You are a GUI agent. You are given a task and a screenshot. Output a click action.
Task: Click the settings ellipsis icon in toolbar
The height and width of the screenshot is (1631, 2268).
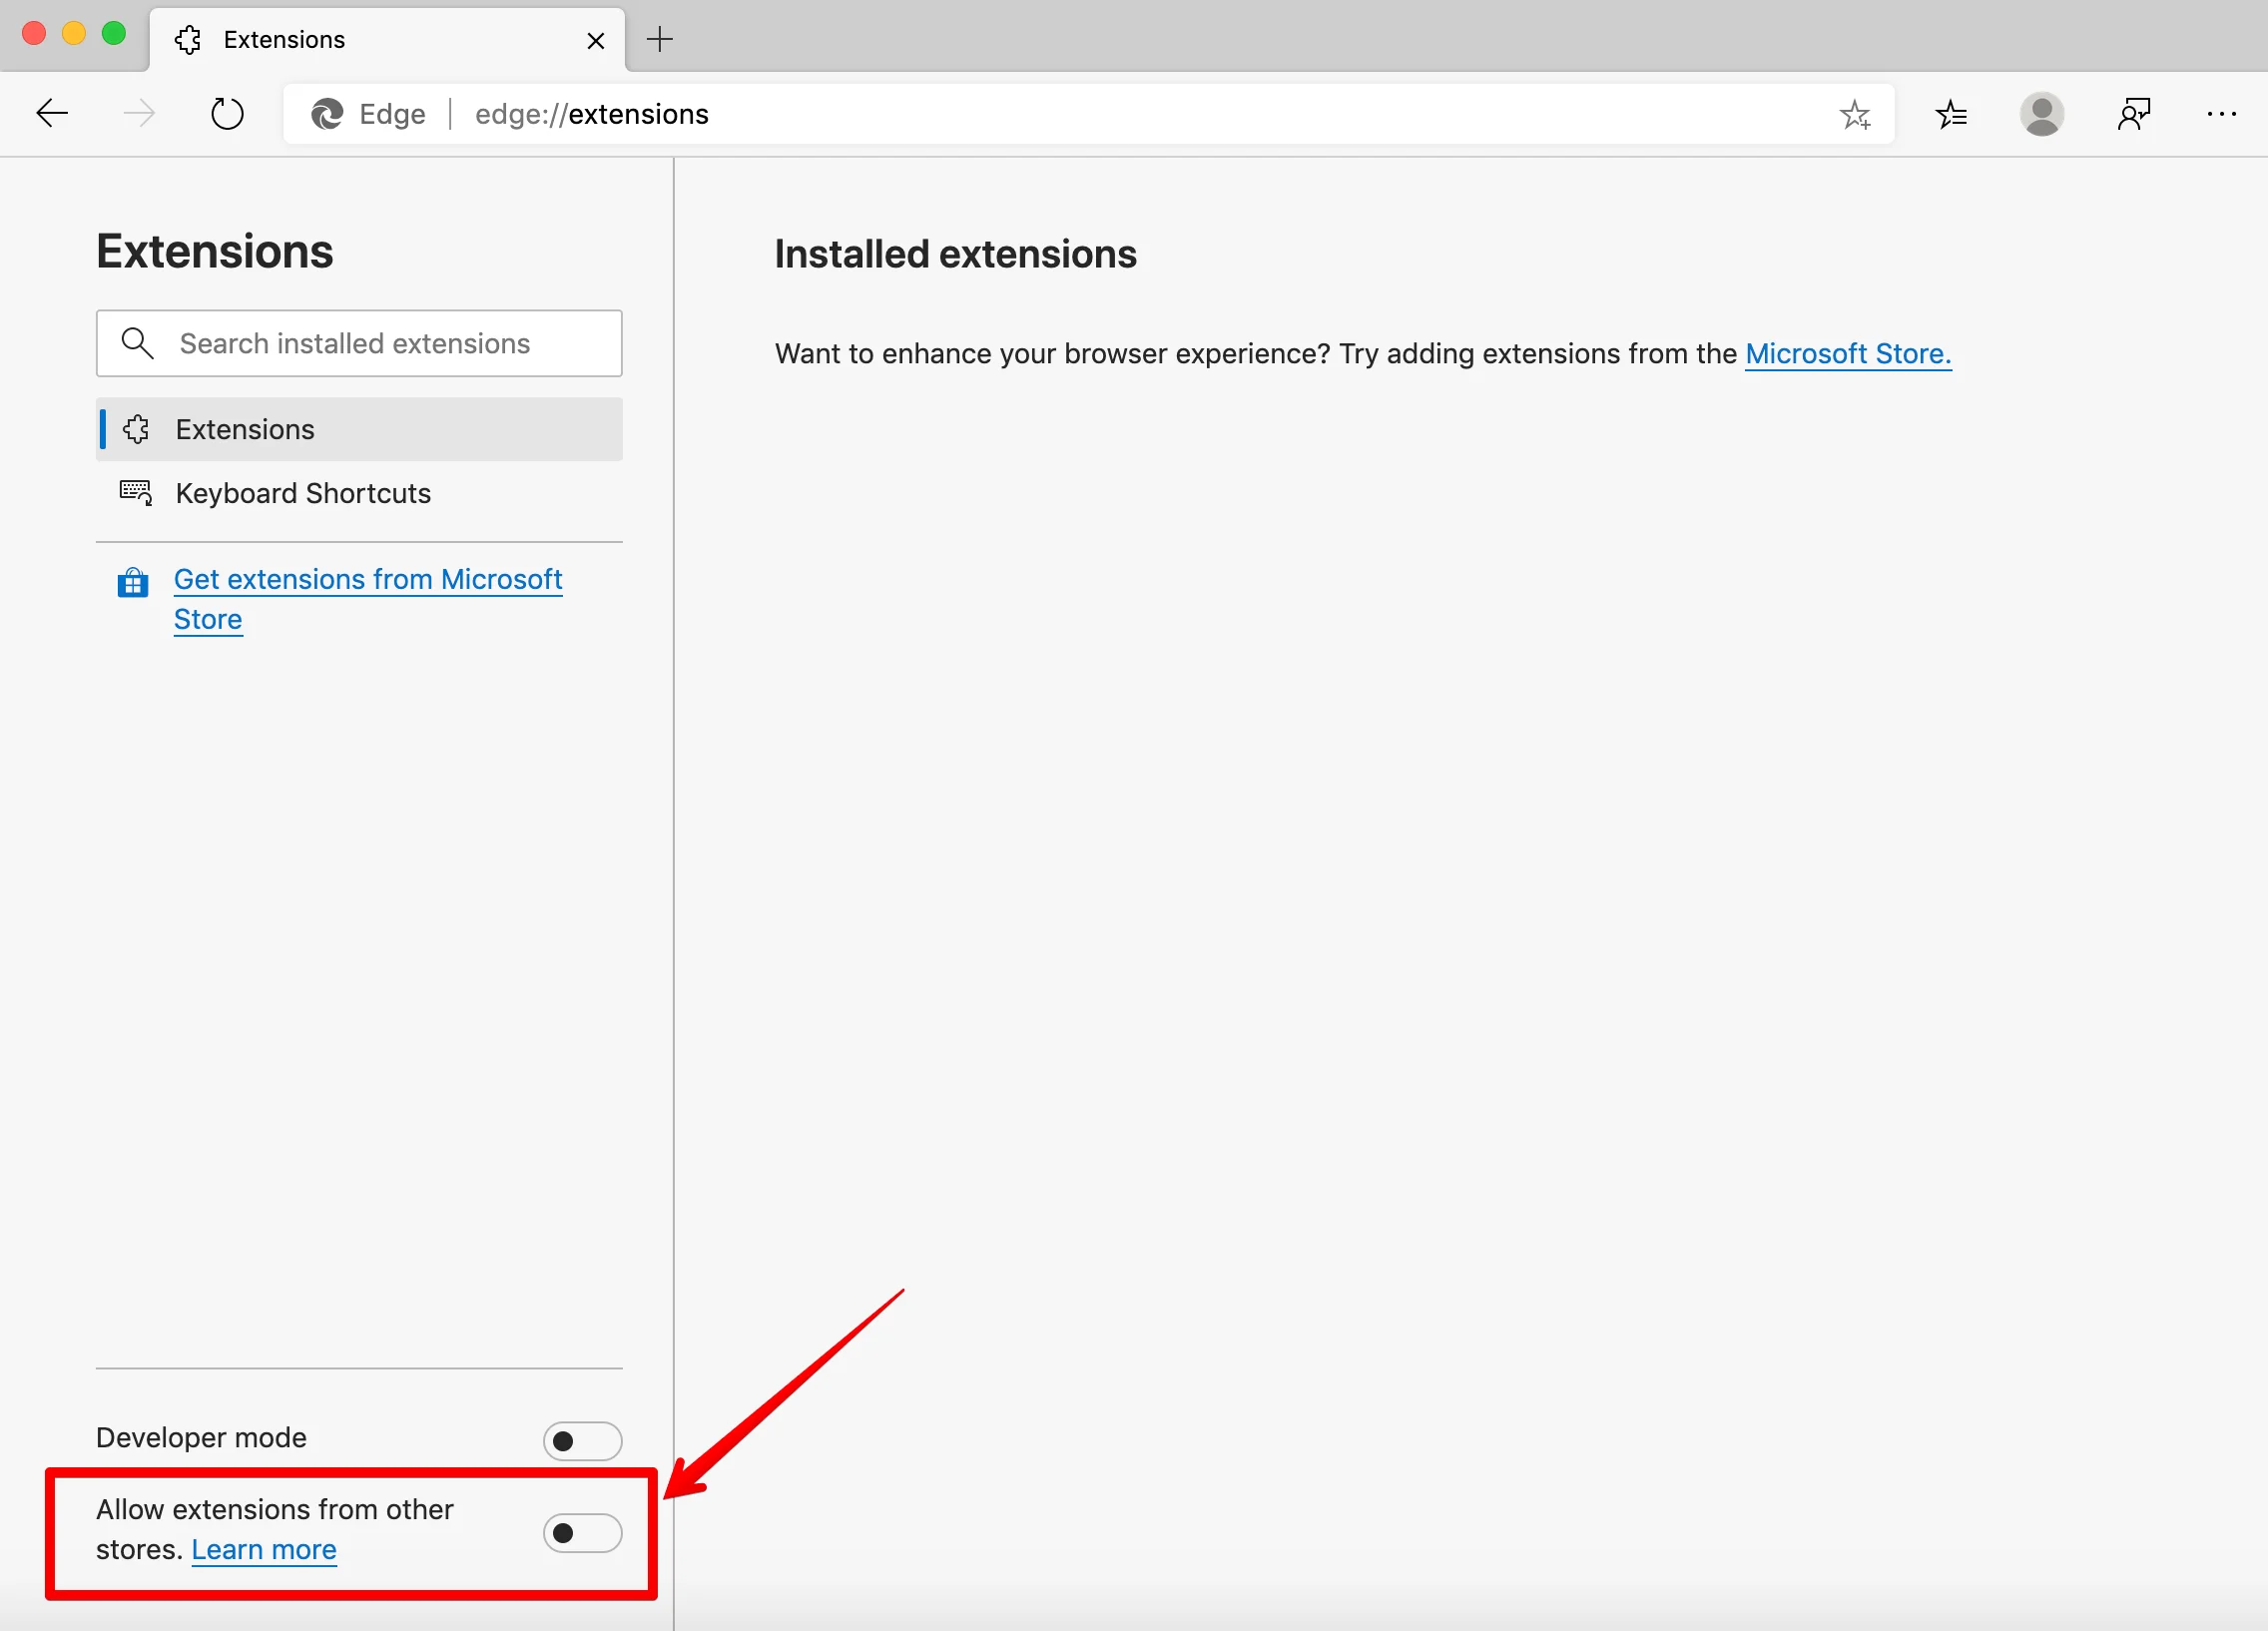point(2220,115)
